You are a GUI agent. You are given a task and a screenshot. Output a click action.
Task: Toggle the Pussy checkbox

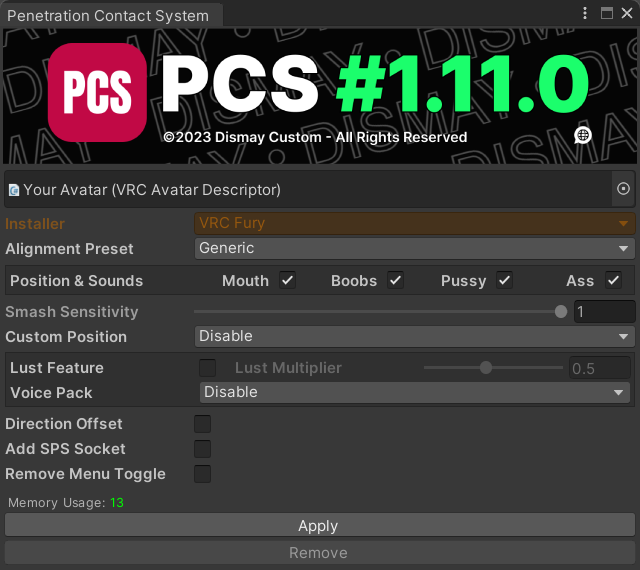tap(504, 281)
